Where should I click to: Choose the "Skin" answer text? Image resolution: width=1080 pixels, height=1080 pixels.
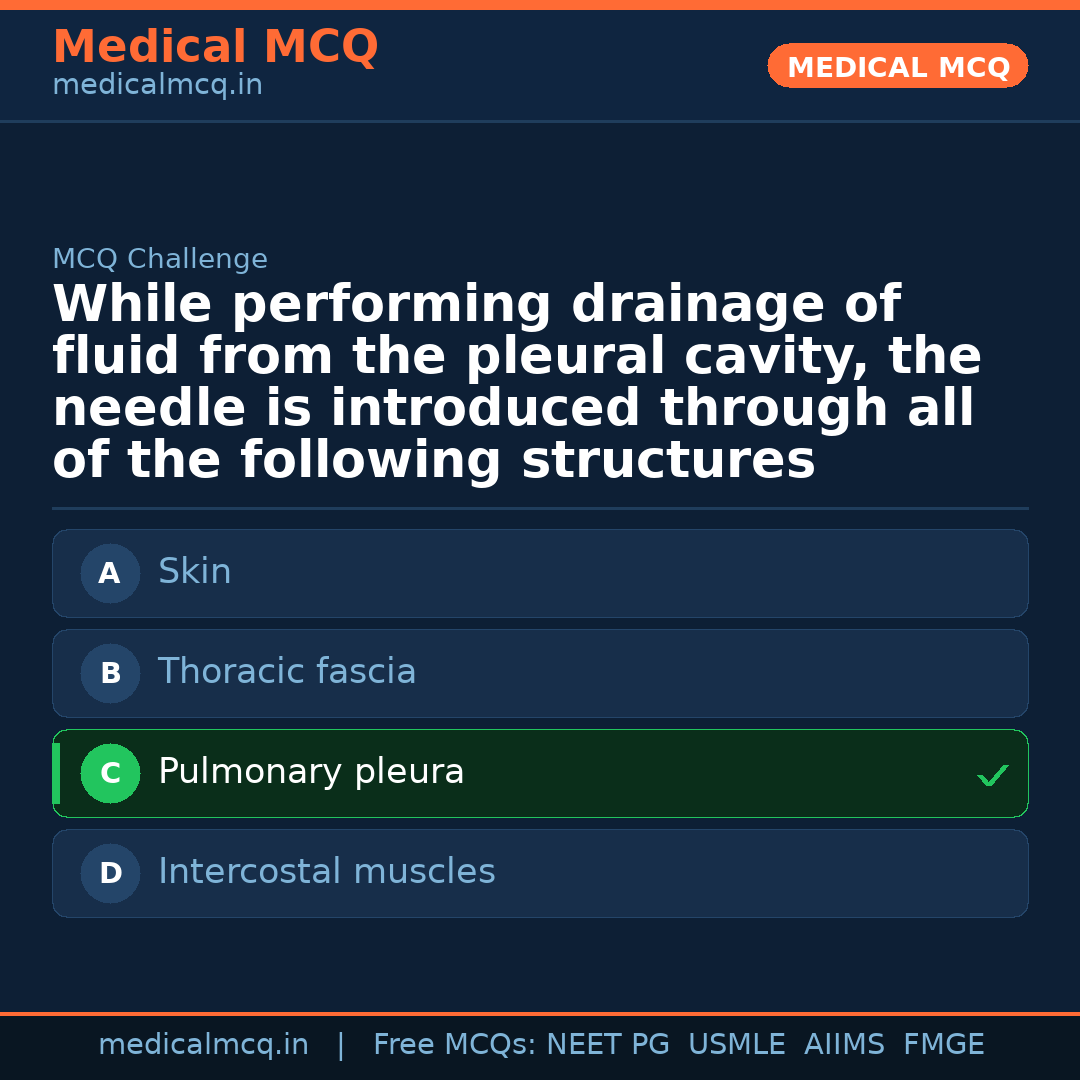[195, 572]
